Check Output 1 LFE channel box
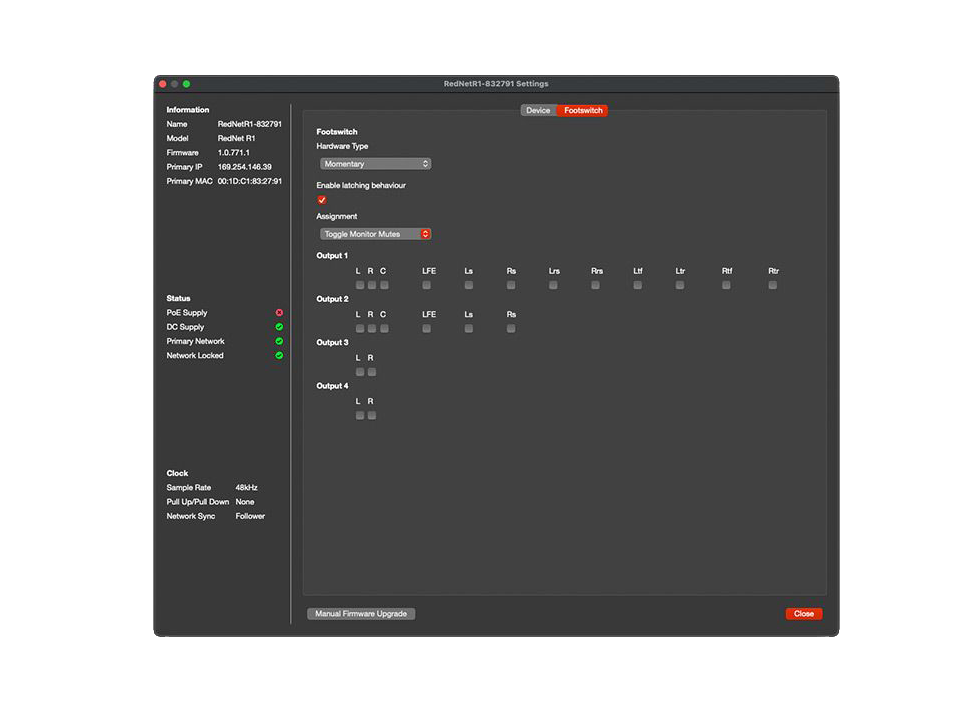 pos(426,285)
